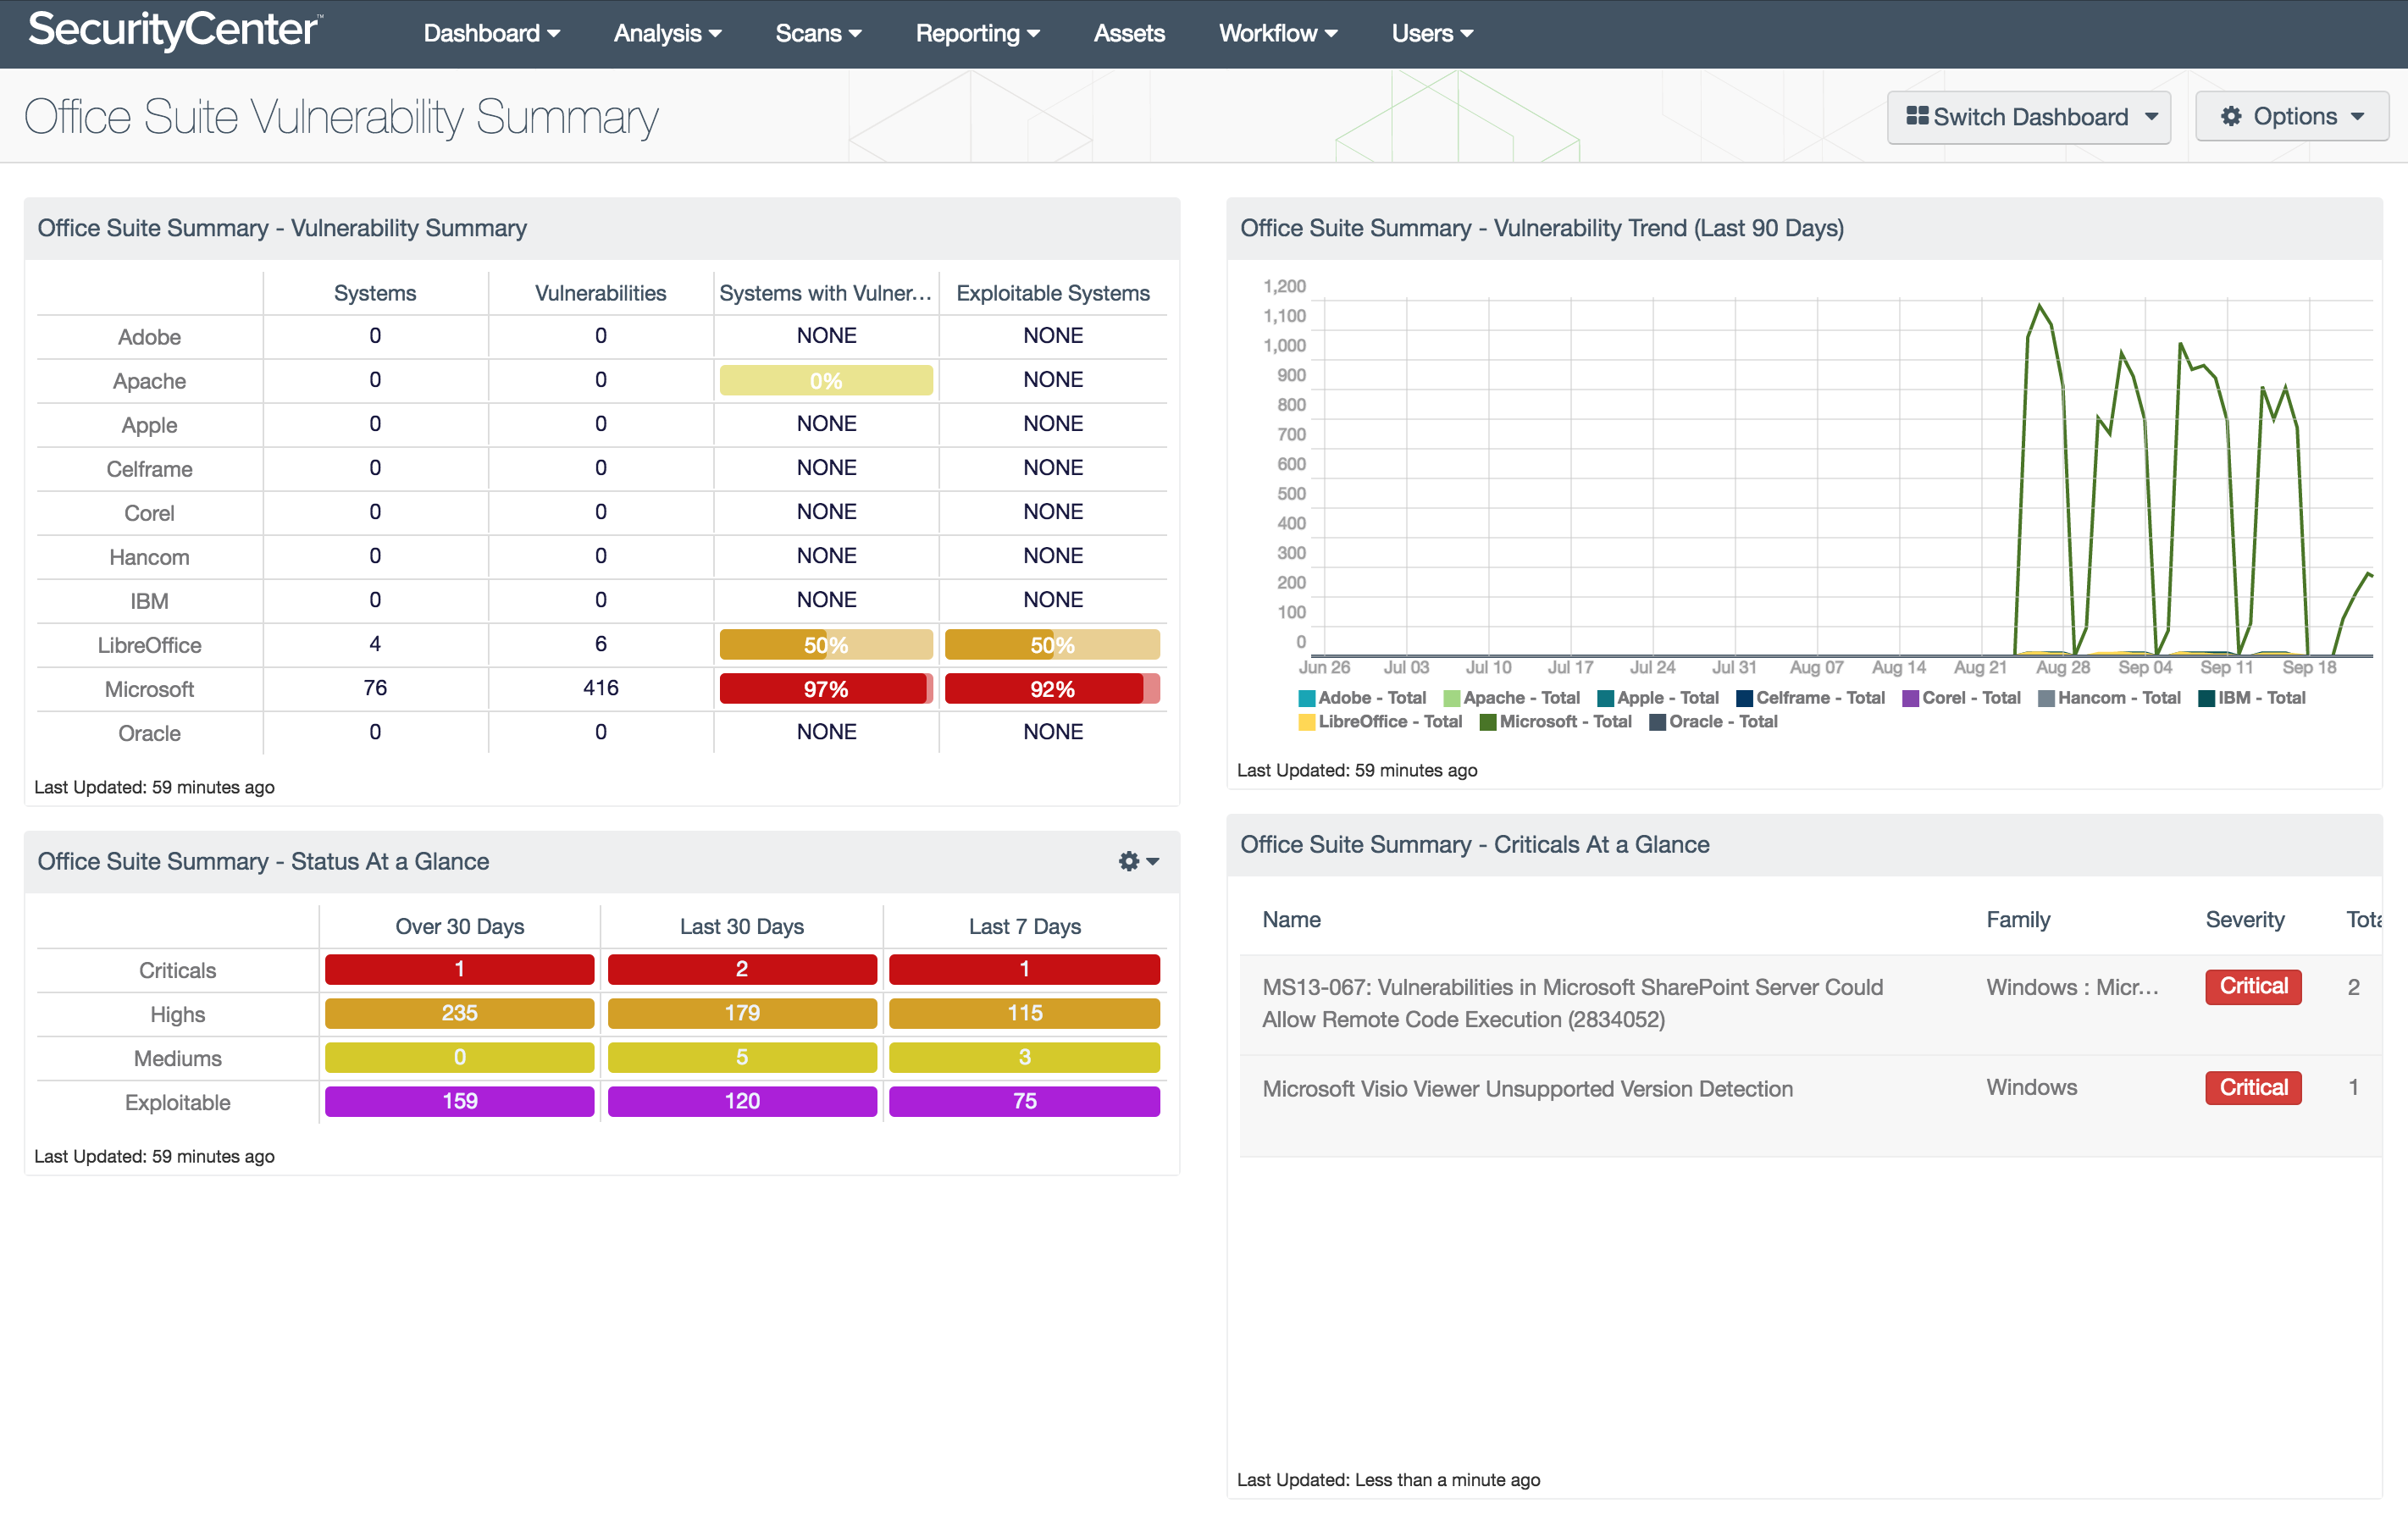Go to the Assets page
The image size is (2408, 1520).
pyautogui.click(x=1129, y=33)
